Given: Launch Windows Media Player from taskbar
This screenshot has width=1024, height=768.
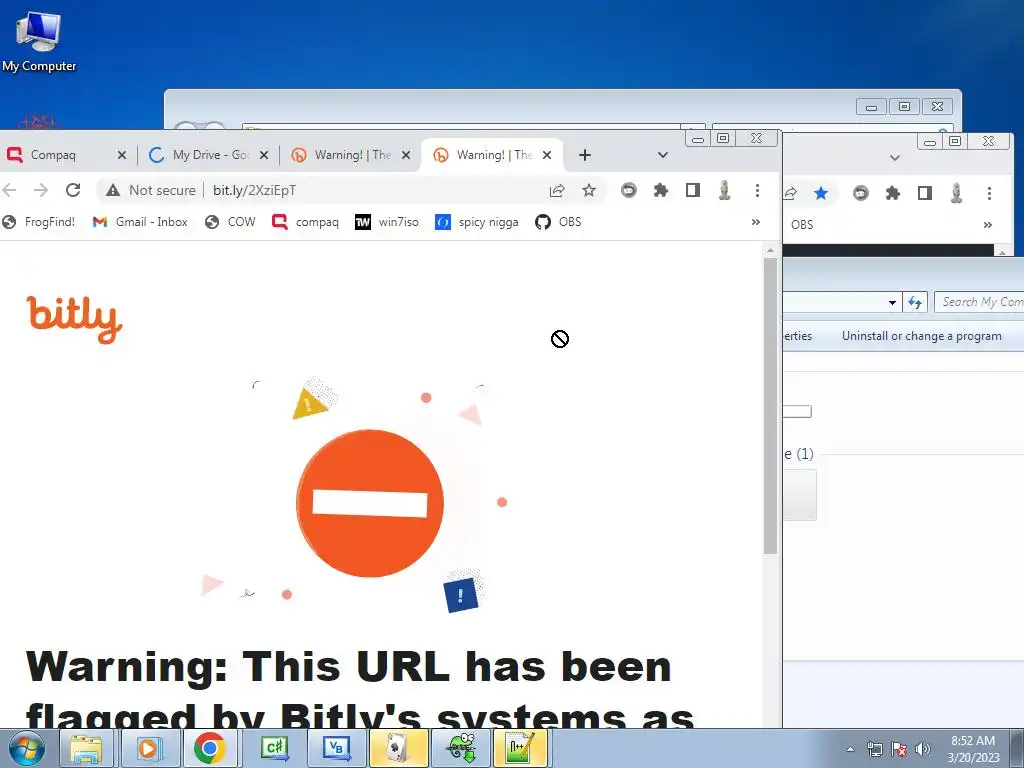Looking at the screenshot, I should pos(148,748).
